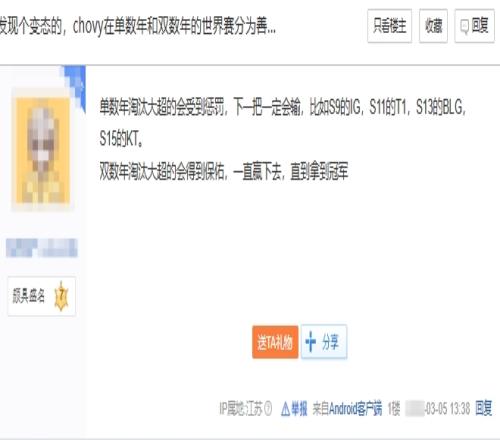Click the speech bubble reply icon

(x=464, y=27)
